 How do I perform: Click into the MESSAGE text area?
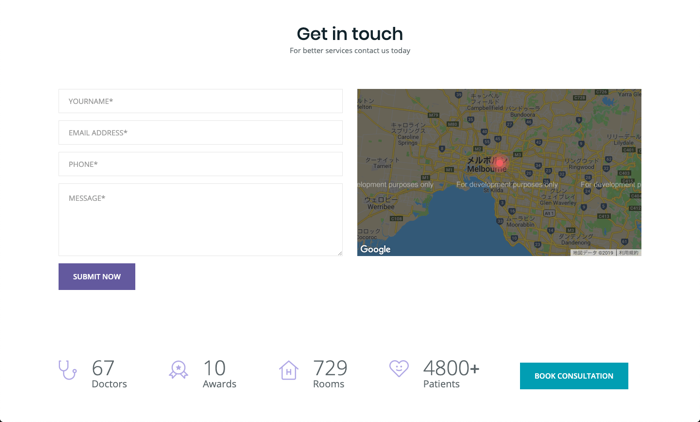(x=200, y=219)
